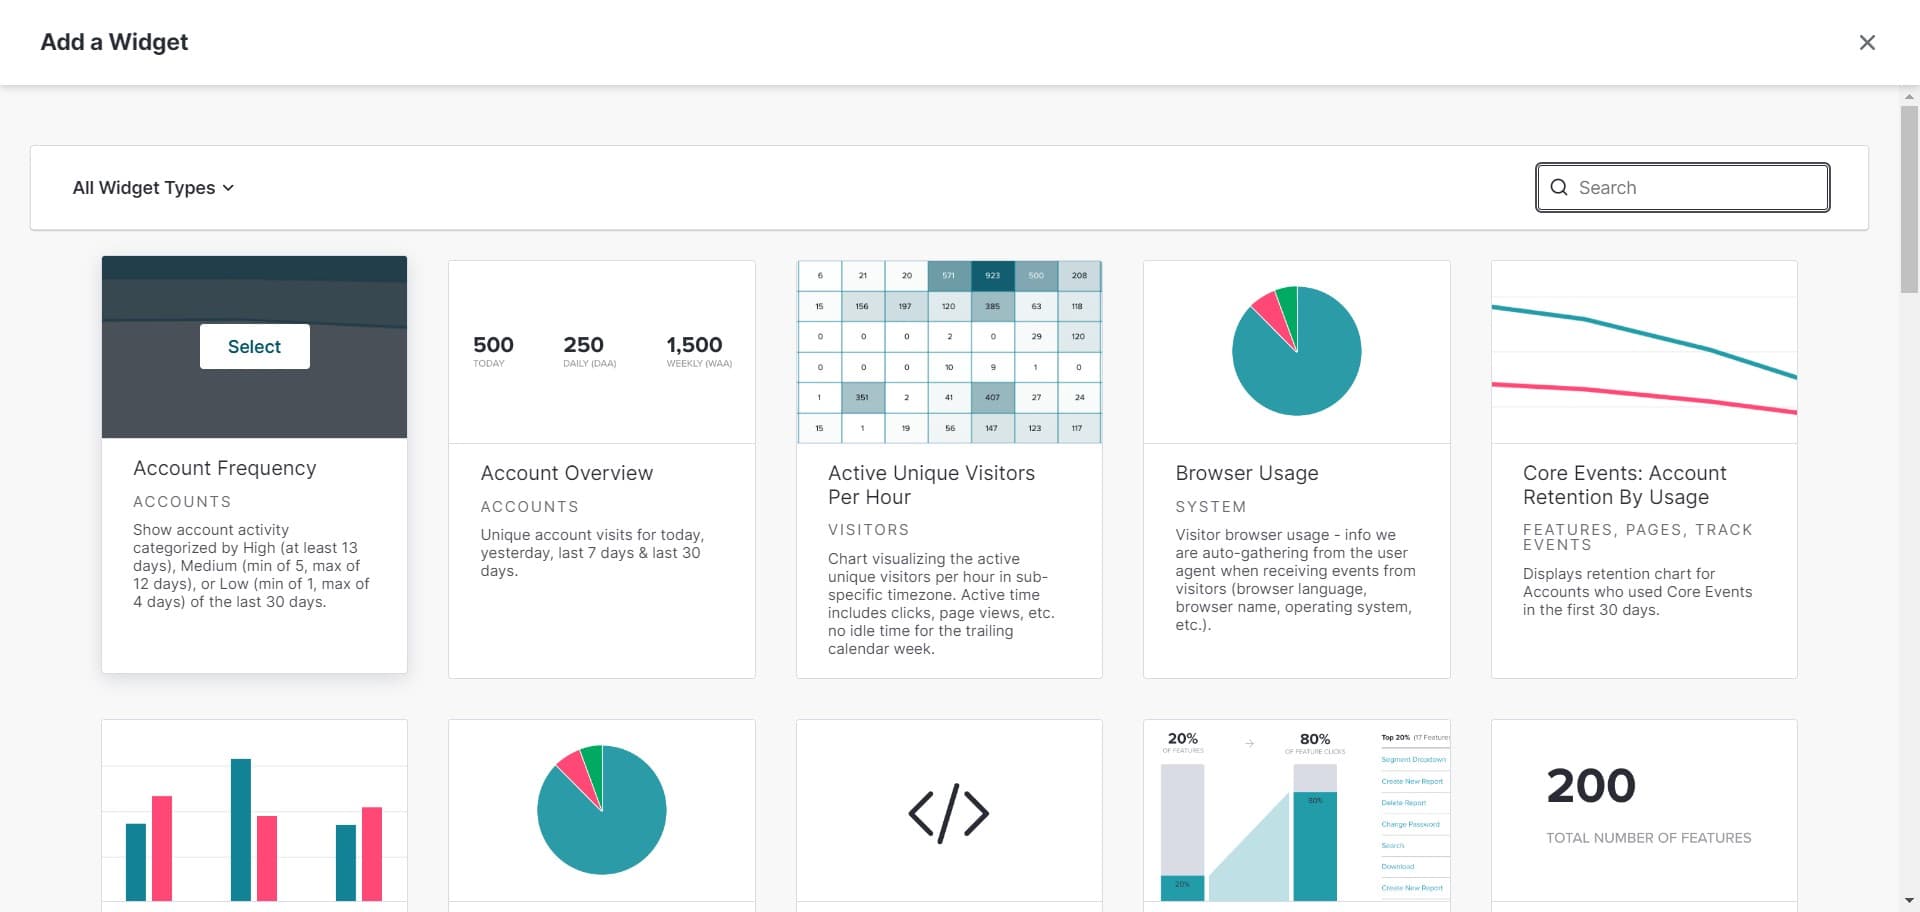The image size is (1920, 912).
Task: Click the Active Unique Visitors Per Hour title
Action: 930,485
